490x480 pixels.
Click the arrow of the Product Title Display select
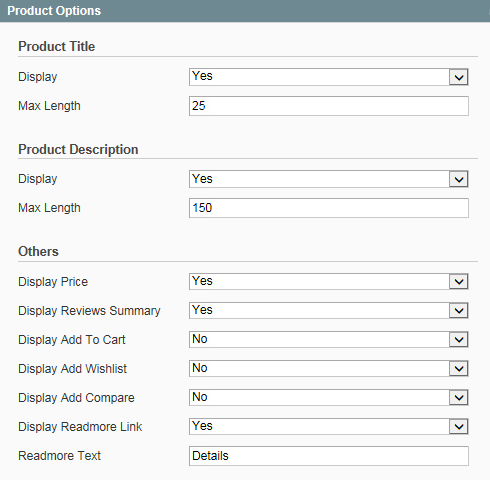coord(459,77)
